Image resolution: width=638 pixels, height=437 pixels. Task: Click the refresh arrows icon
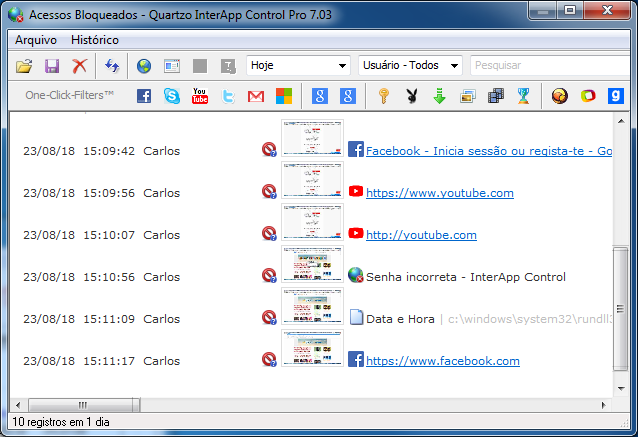(112, 66)
